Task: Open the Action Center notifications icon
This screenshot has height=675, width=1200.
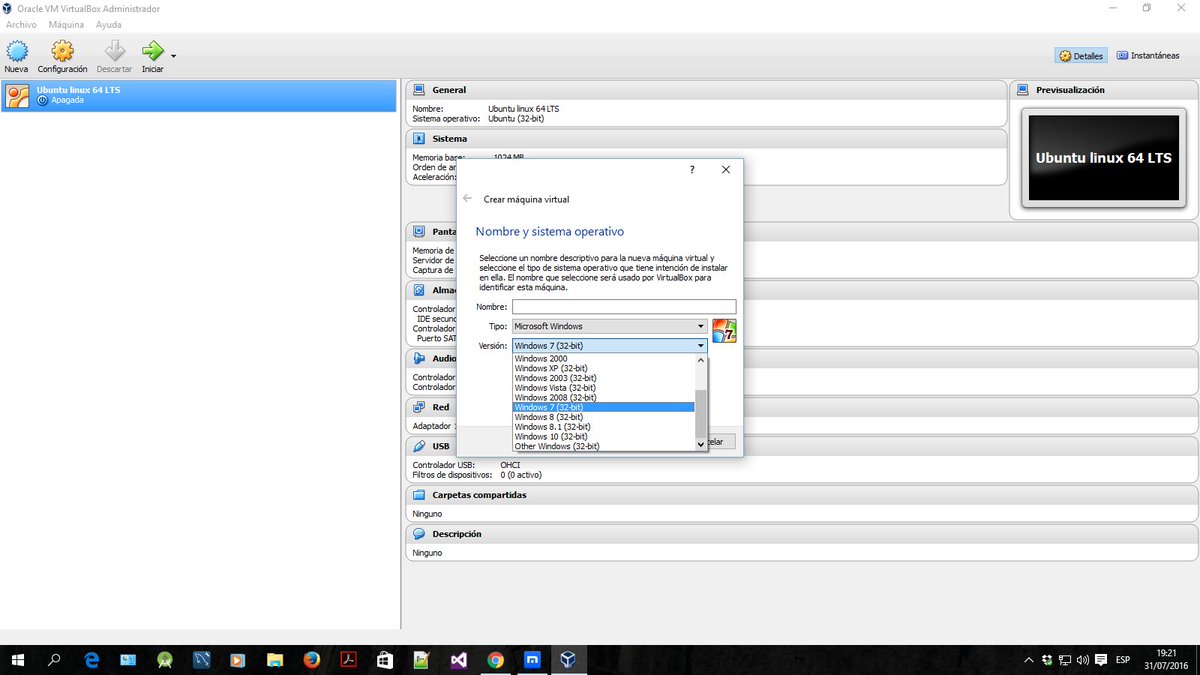Action: pos(1100,660)
